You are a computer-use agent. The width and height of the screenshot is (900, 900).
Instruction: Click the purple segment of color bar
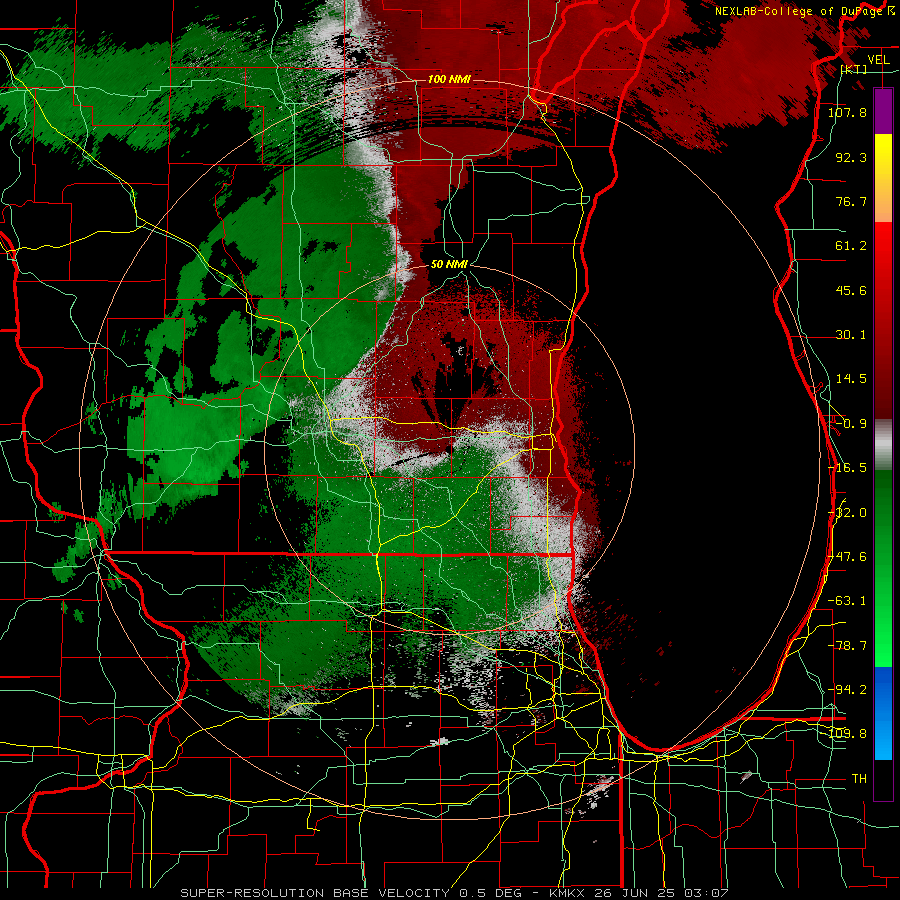point(883,111)
